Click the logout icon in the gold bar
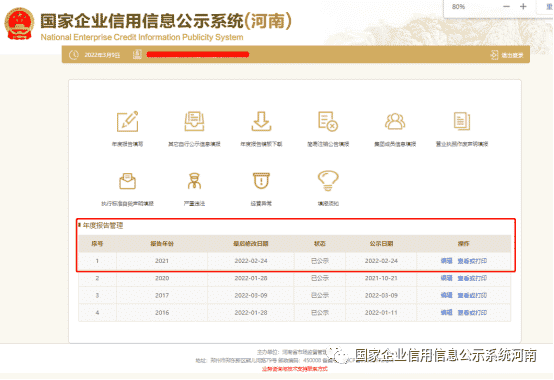This screenshot has width=554, height=380. point(494,55)
